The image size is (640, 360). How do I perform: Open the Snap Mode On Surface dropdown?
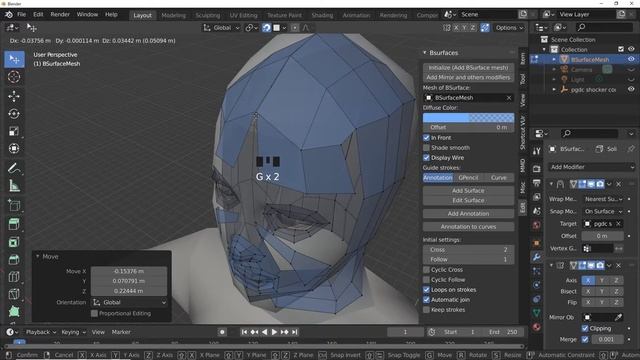[603, 211]
